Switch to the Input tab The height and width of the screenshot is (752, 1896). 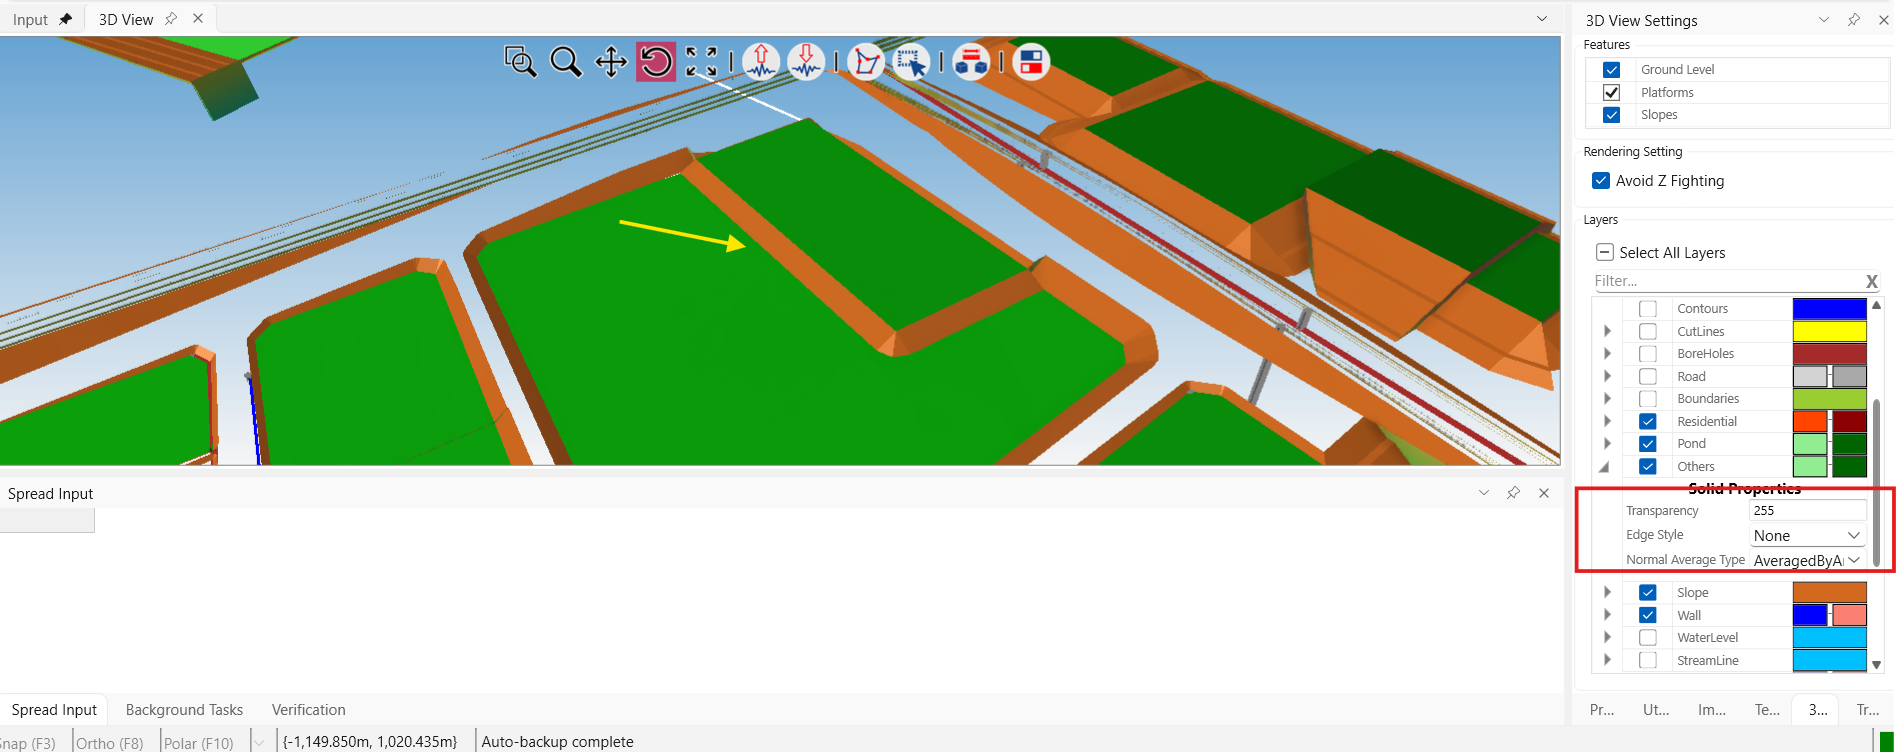point(30,20)
